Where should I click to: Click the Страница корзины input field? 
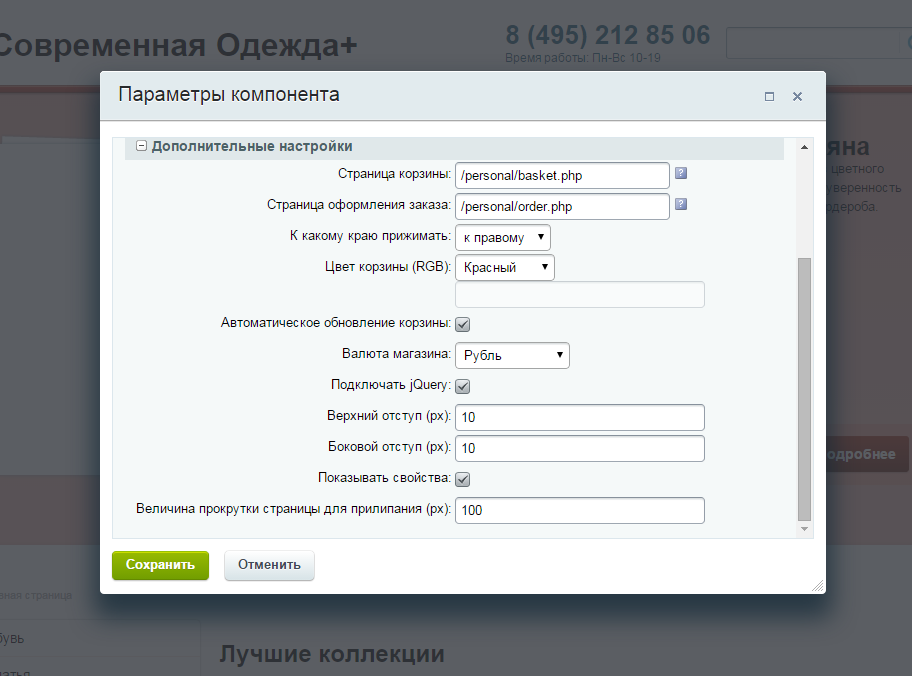[x=561, y=175]
